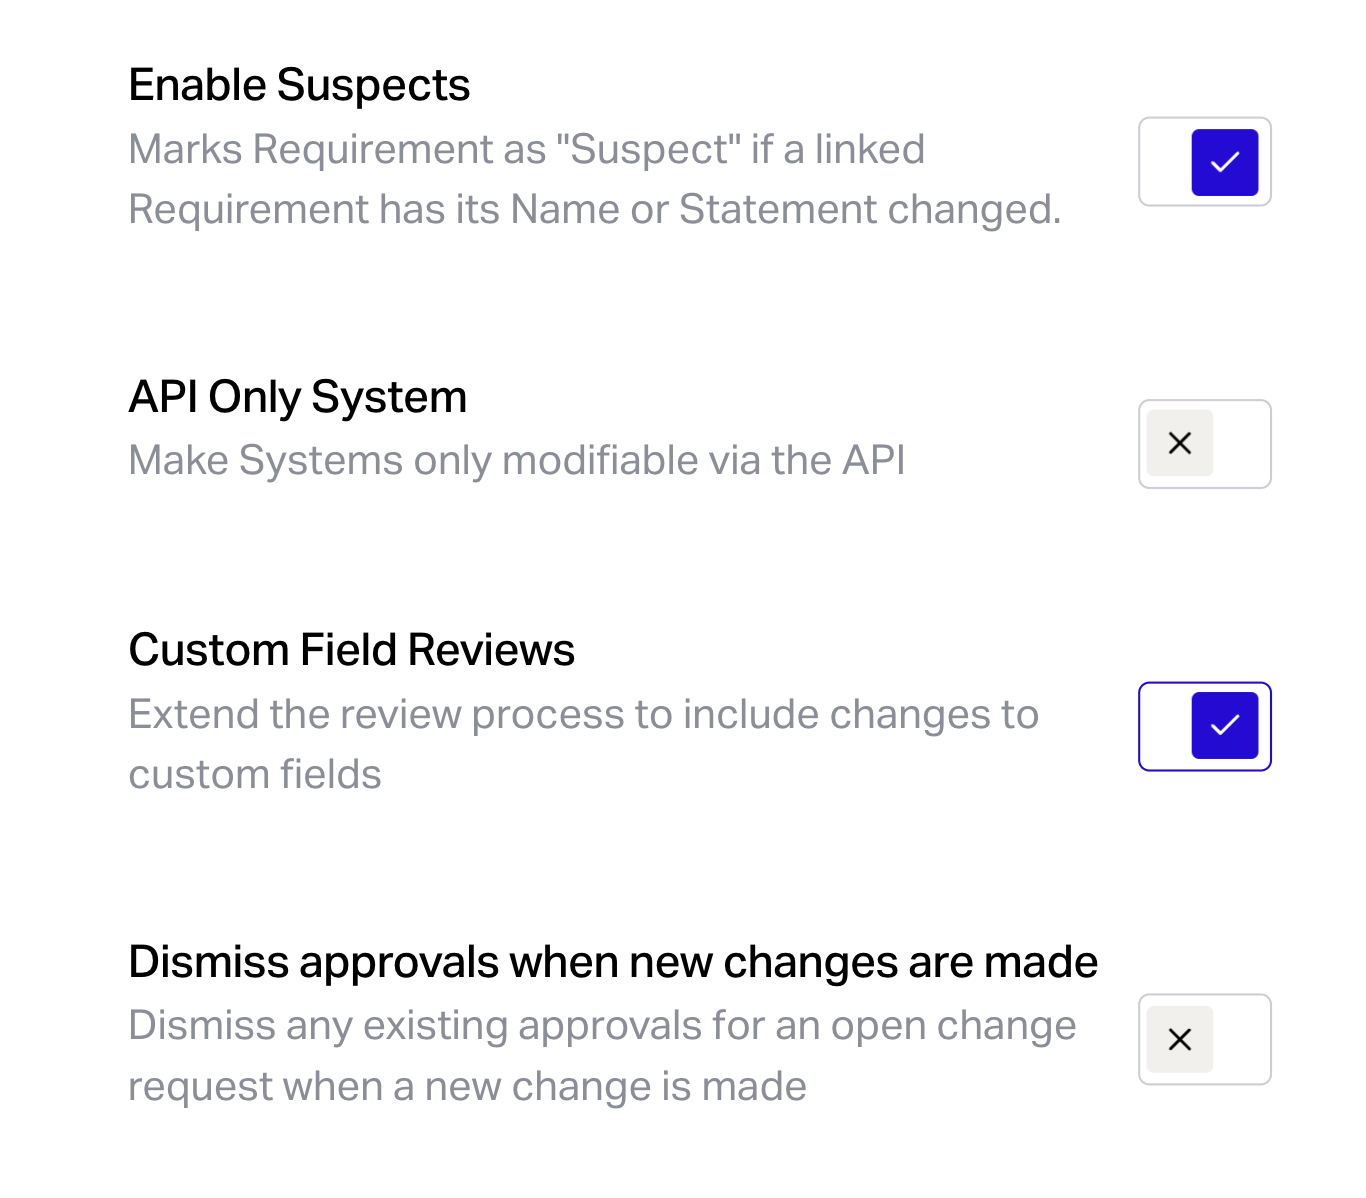
Task: Click the "Enable Suspects" heading
Action: pyautogui.click(x=299, y=86)
